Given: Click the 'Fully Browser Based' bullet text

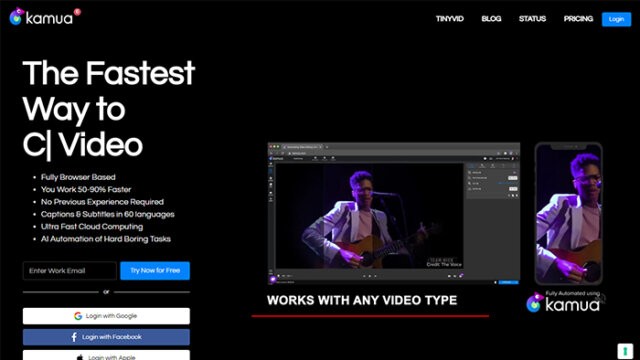Looking at the screenshot, I should pyautogui.click(x=78, y=177).
